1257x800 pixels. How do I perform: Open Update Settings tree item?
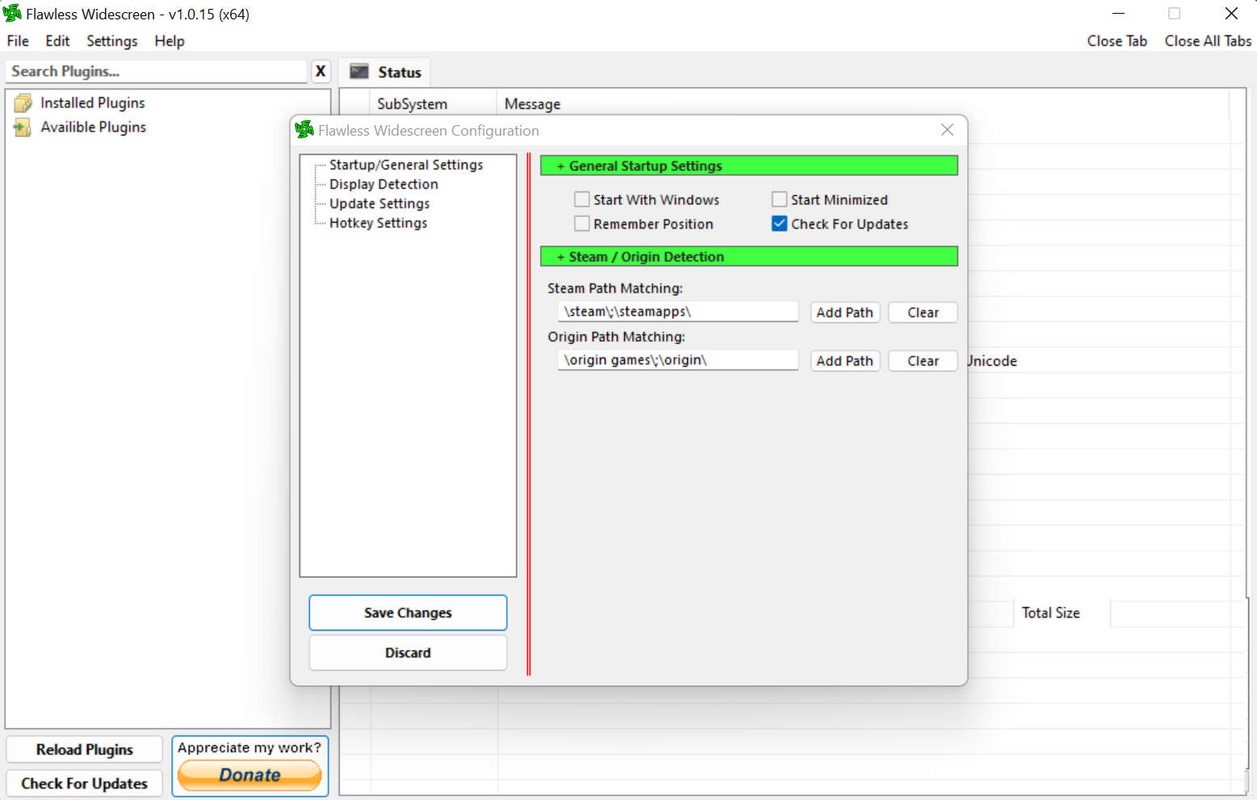tap(380, 204)
